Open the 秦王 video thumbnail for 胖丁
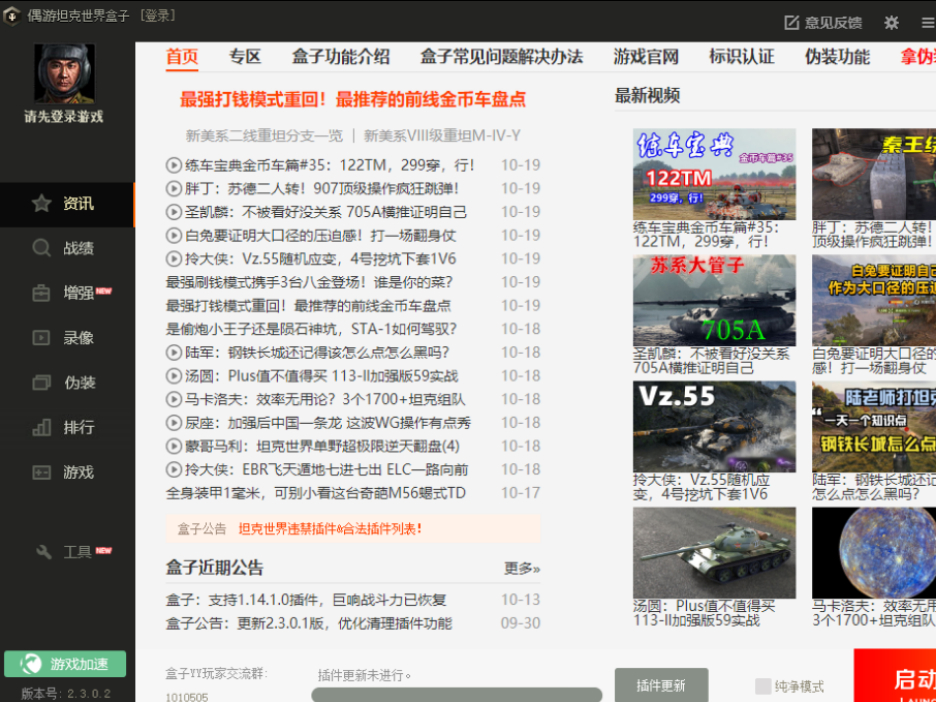This screenshot has height=702, width=936. [x=874, y=174]
